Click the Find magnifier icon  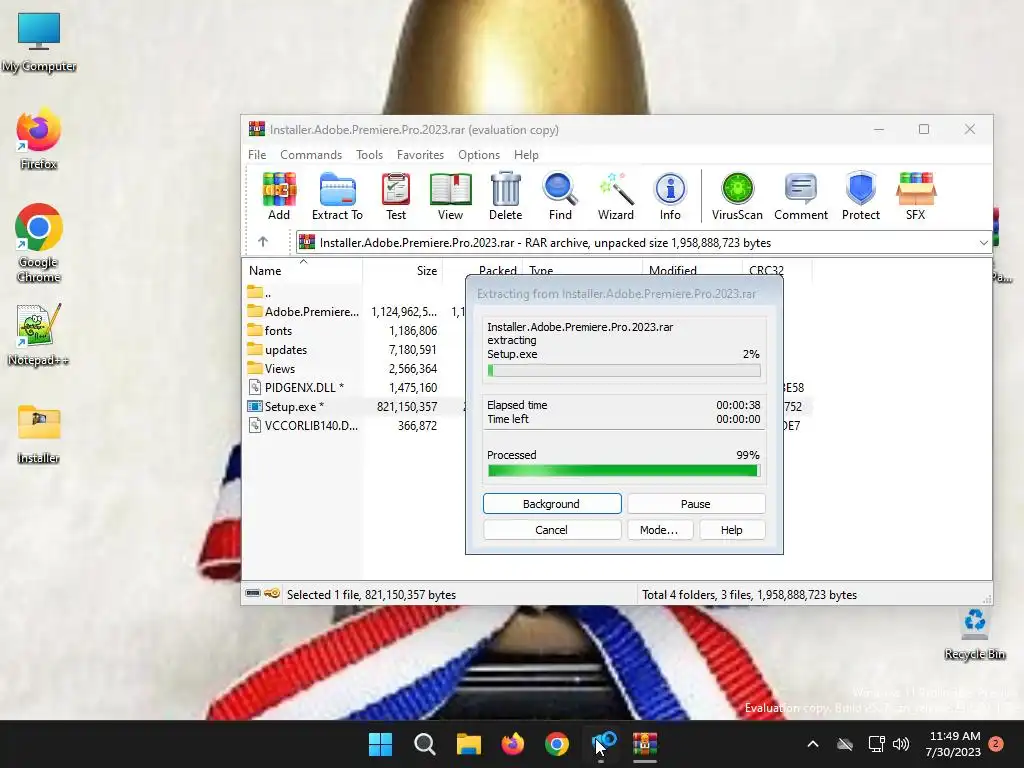[560, 196]
